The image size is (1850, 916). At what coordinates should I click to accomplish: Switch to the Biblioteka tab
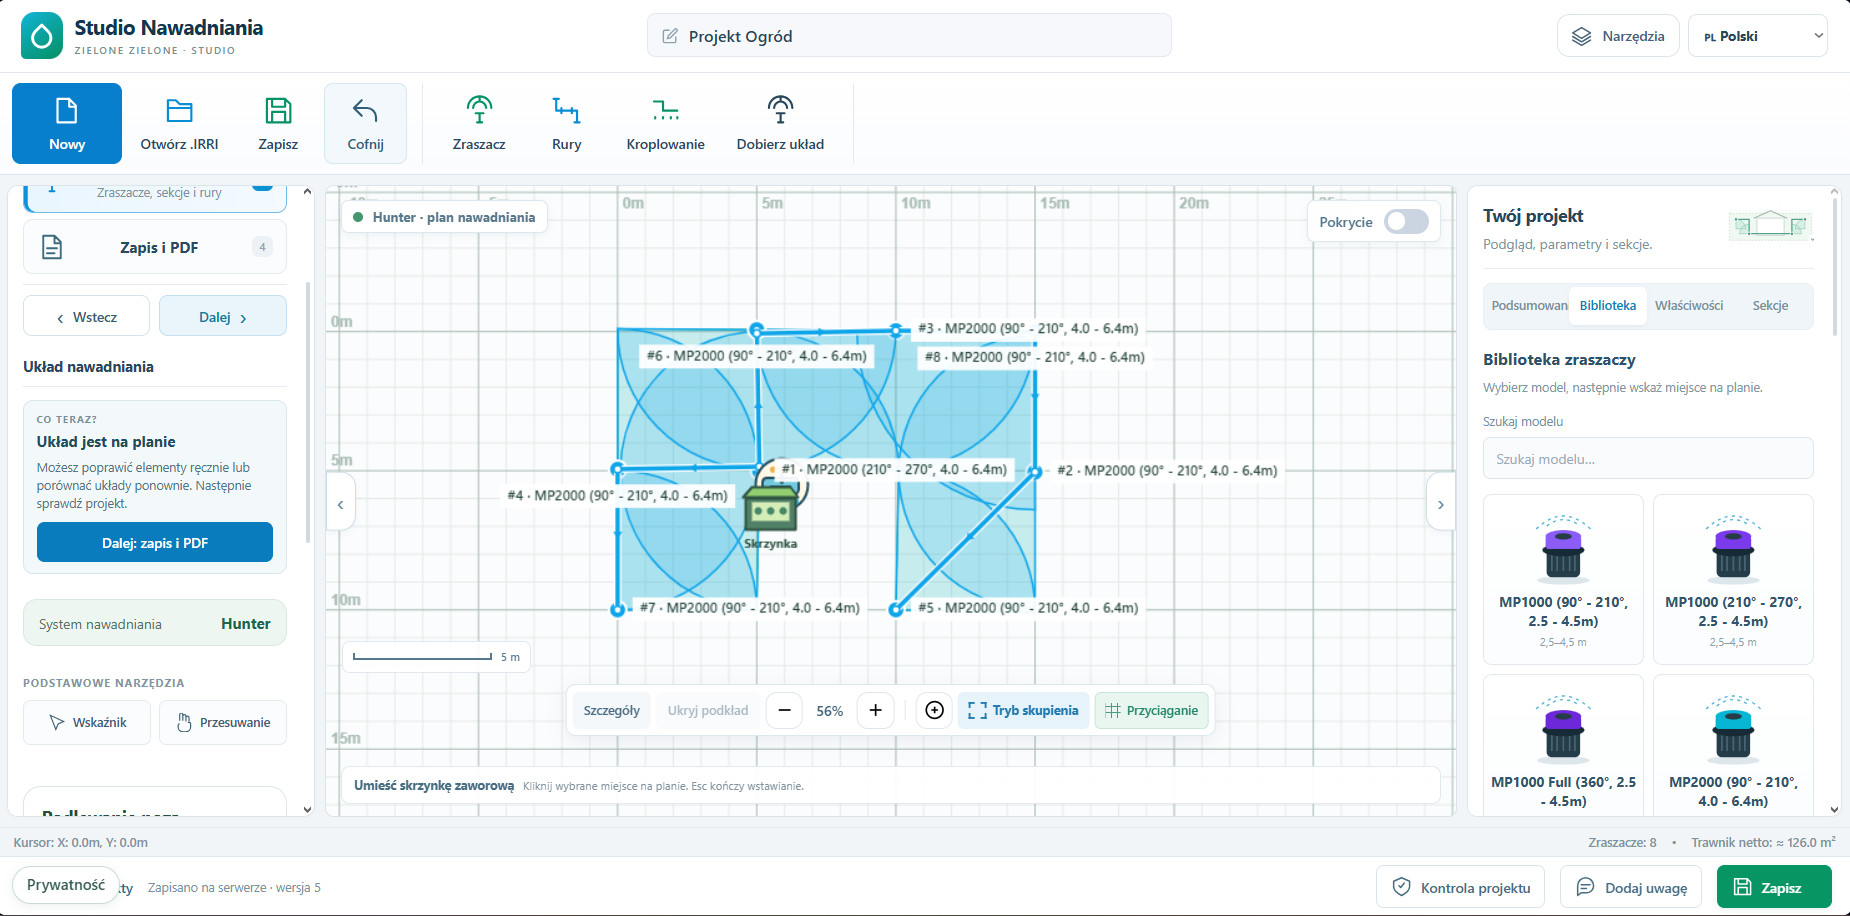(x=1608, y=306)
